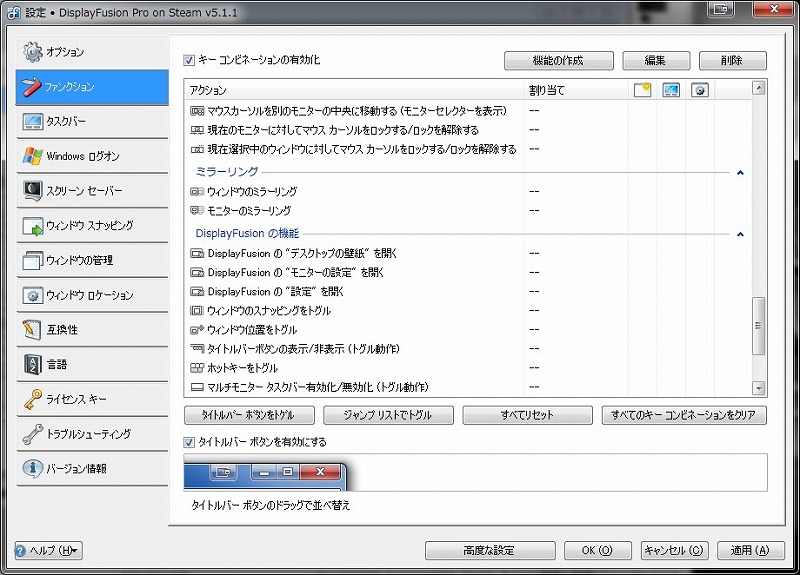Click the blue help question mark icon
The height and width of the screenshot is (575, 800).
point(20,551)
